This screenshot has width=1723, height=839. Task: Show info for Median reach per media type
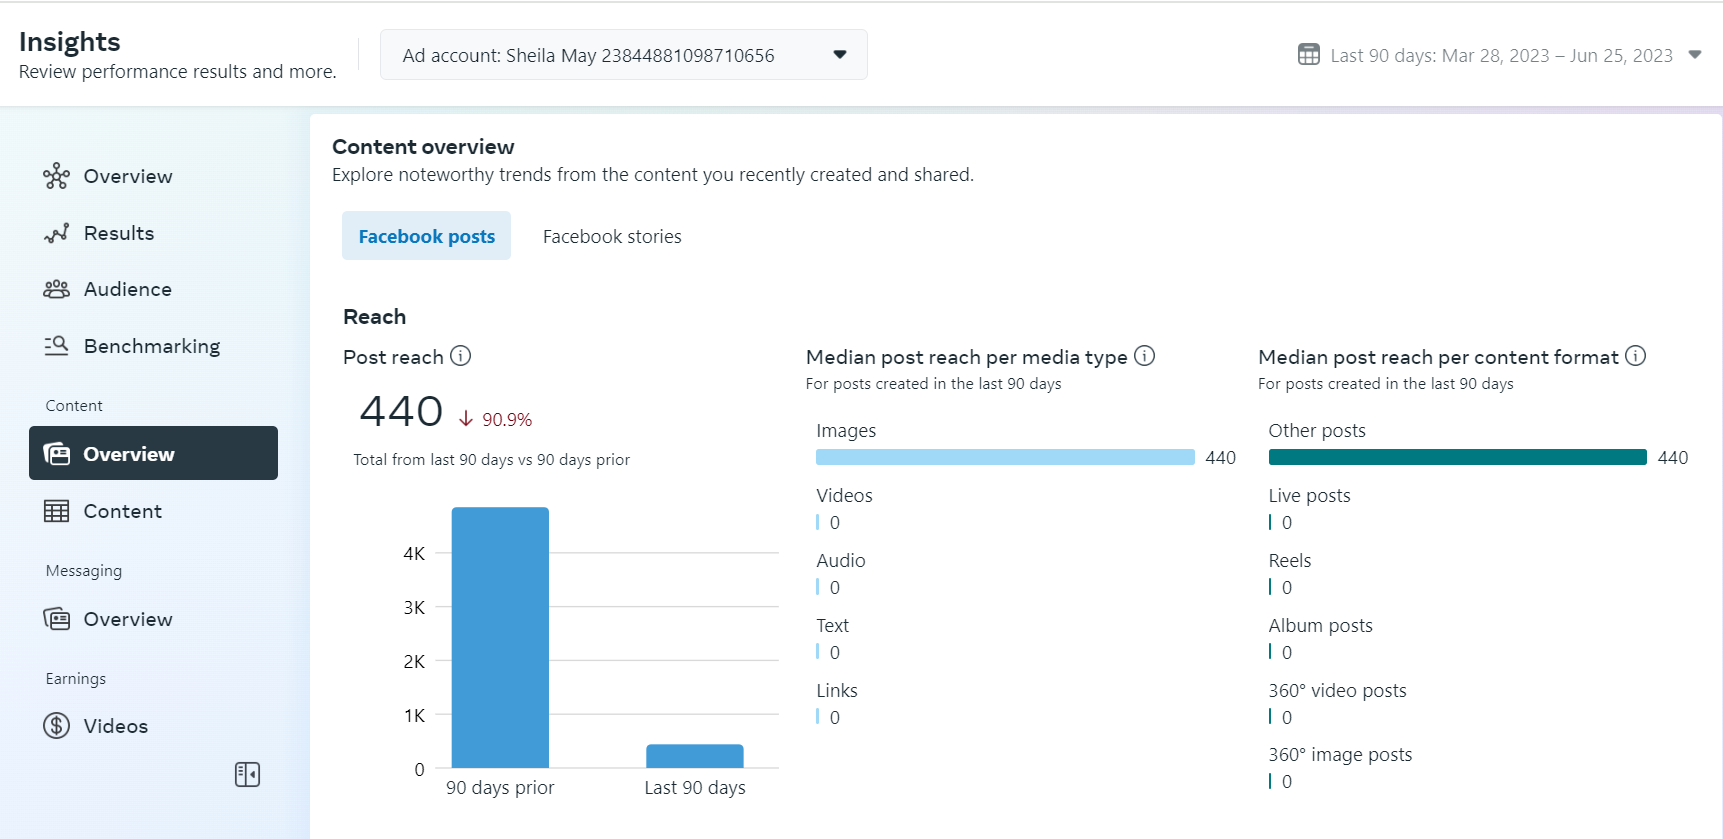click(1145, 356)
